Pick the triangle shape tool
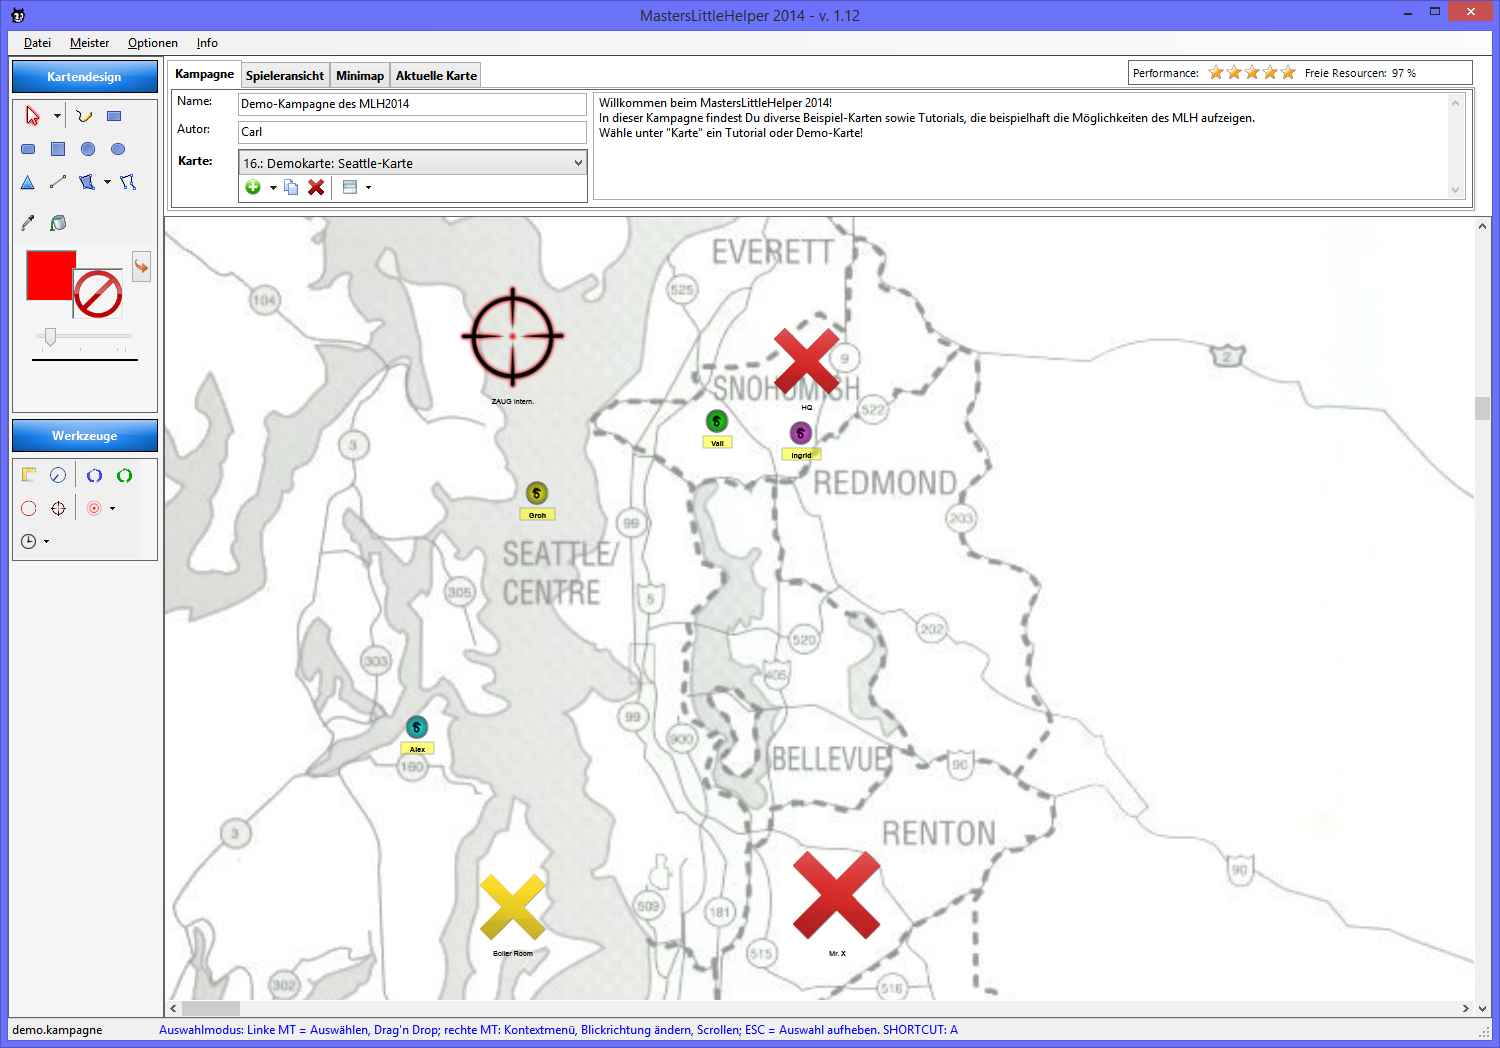 (x=28, y=182)
